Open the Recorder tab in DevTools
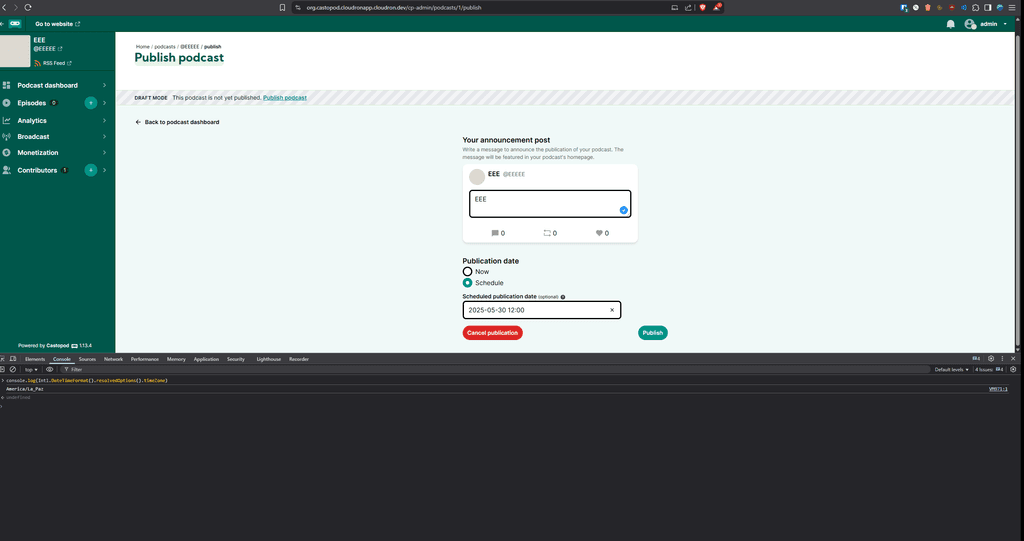Image resolution: width=1024 pixels, height=541 pixels. pos(298,359)
